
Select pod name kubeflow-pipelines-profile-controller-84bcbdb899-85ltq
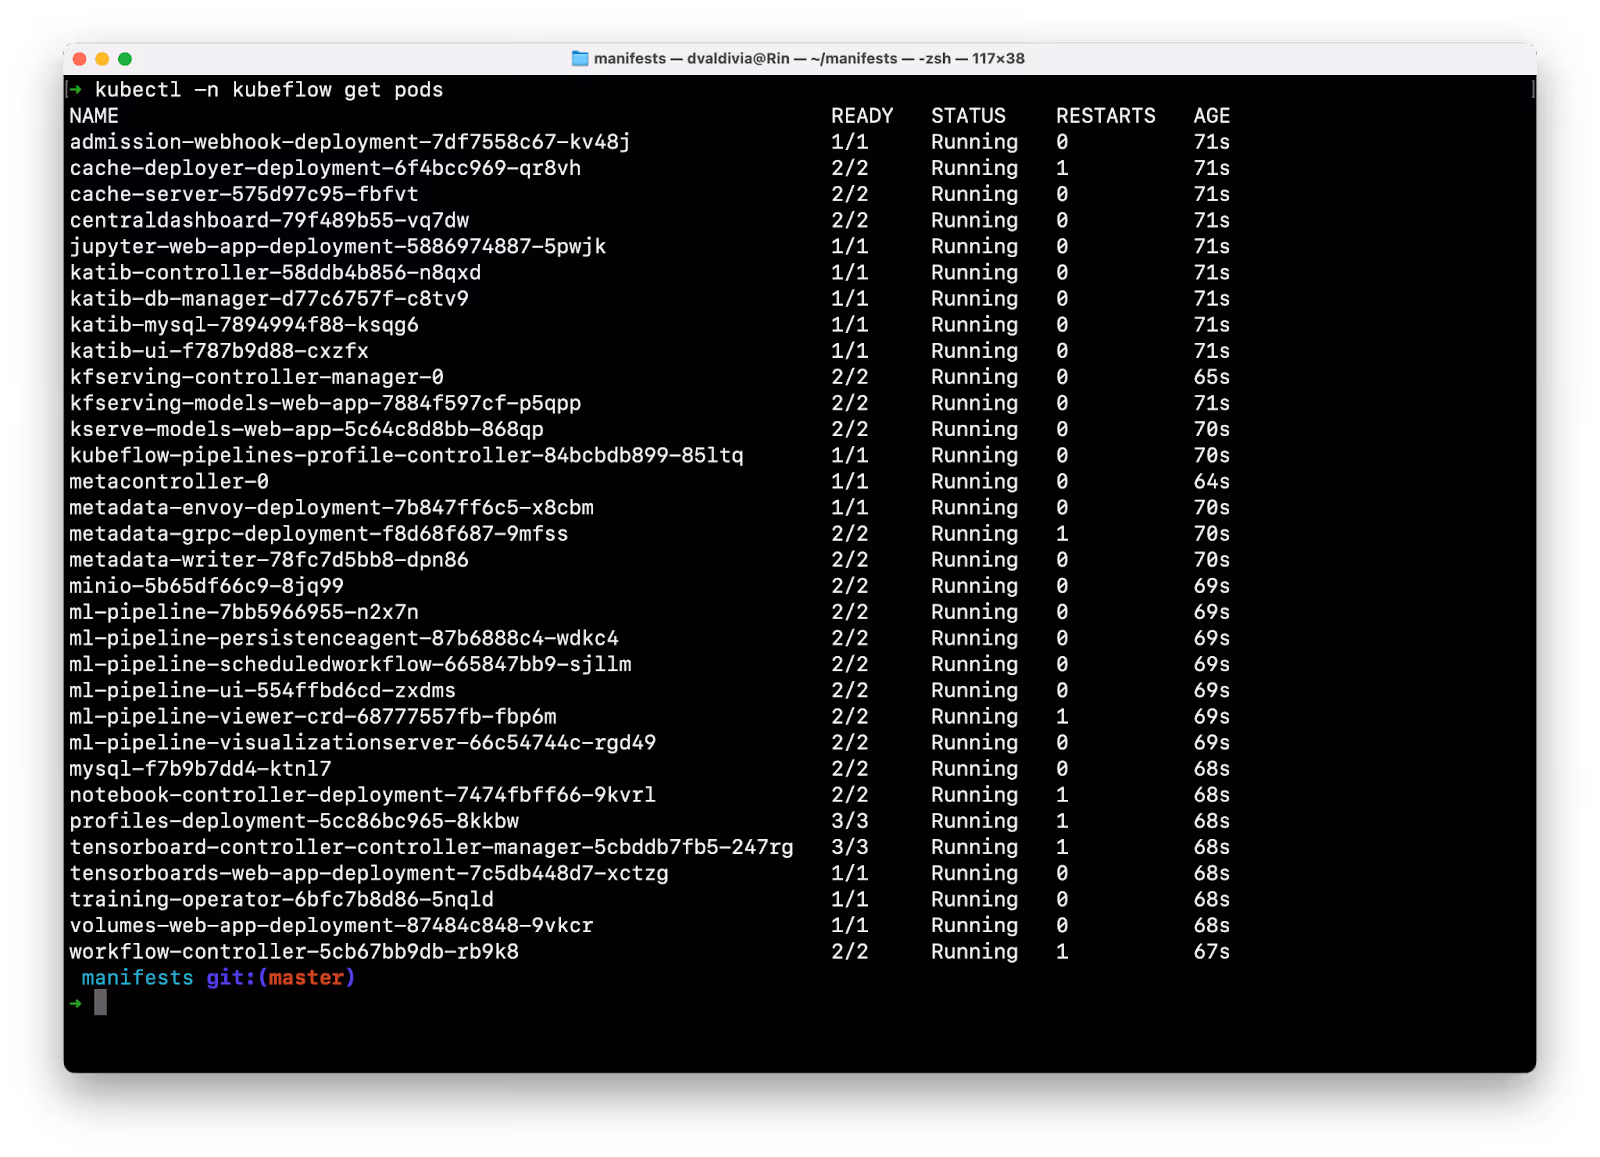(x=406, y=455)
